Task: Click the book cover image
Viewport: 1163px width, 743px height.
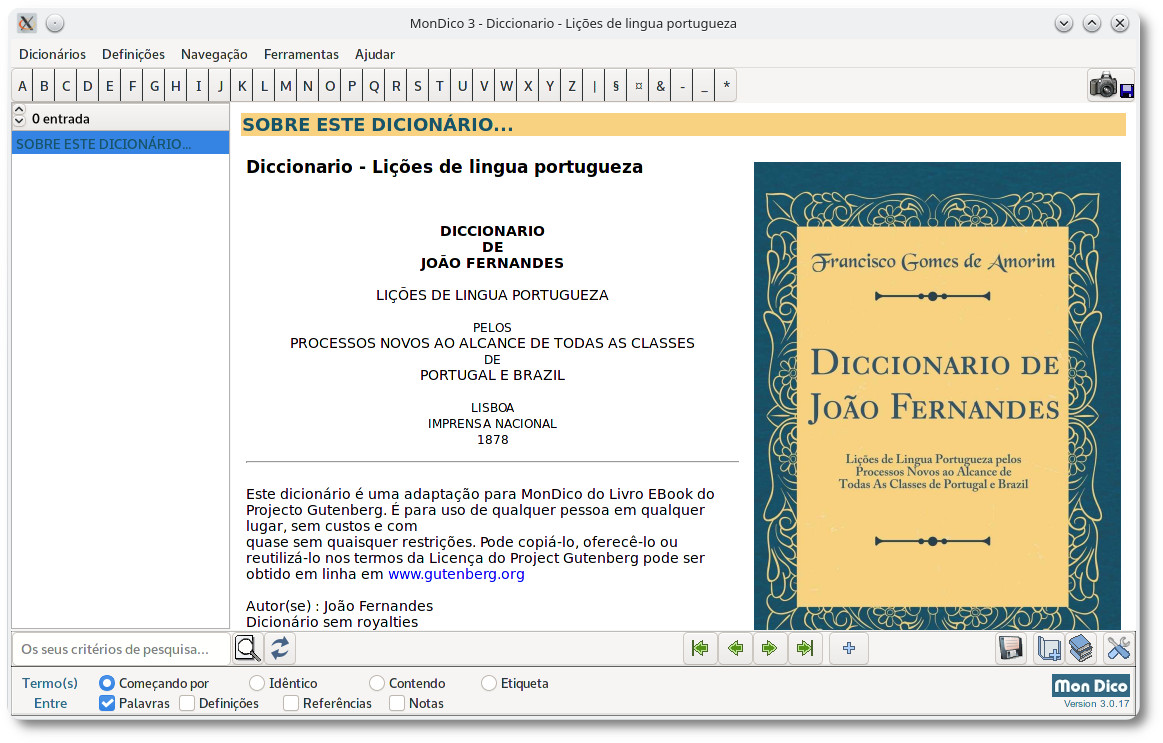Action: 937,396
